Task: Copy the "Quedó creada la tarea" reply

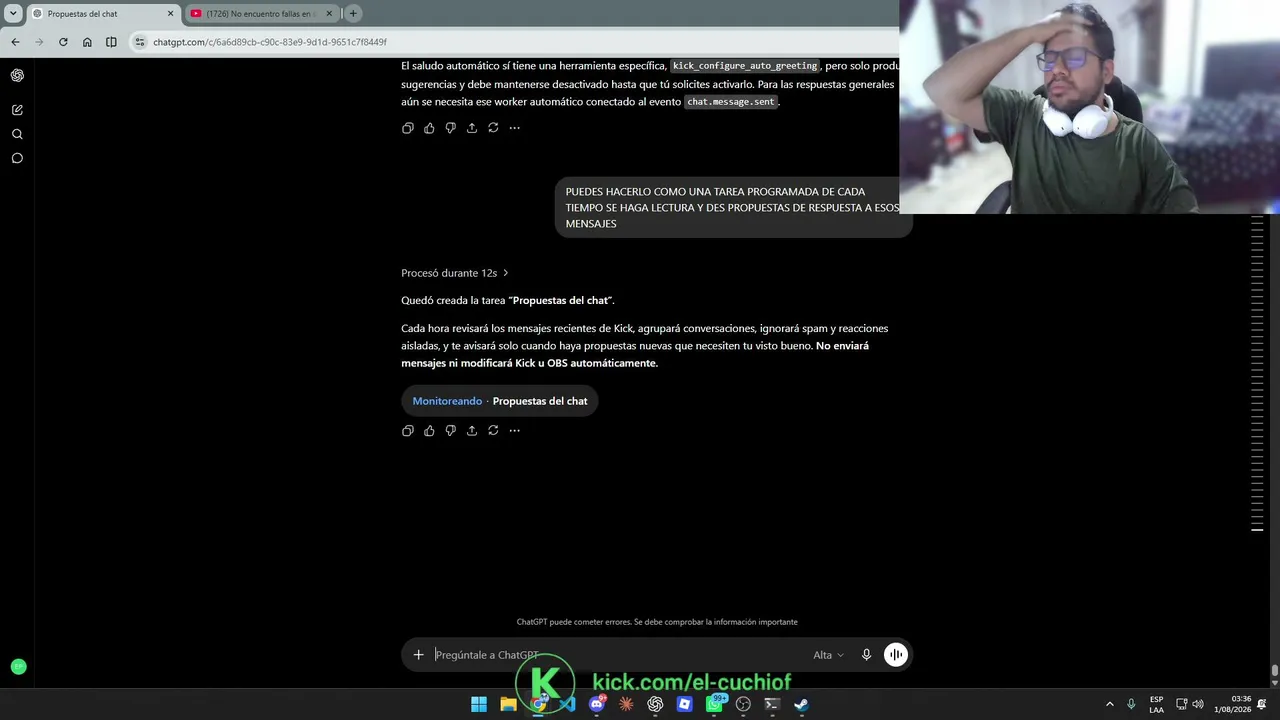Action: click(x=408, y=431)
